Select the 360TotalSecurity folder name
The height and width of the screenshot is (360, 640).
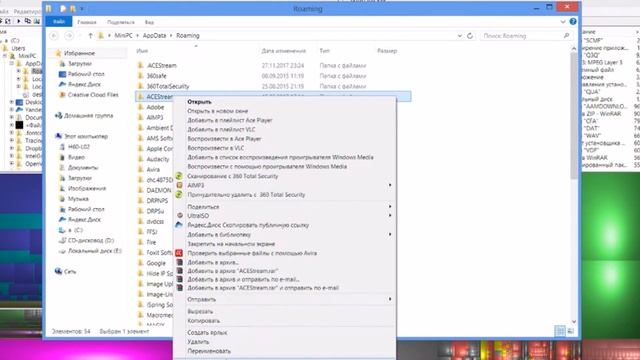168,86
